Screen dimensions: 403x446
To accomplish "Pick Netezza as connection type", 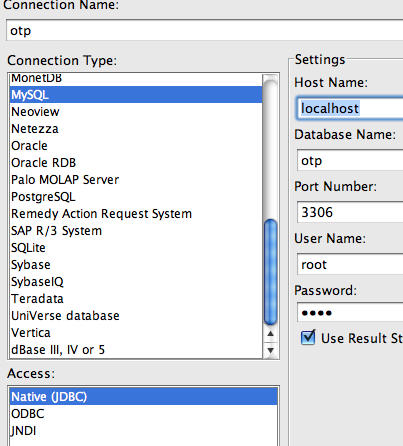I will pos(136,129).
